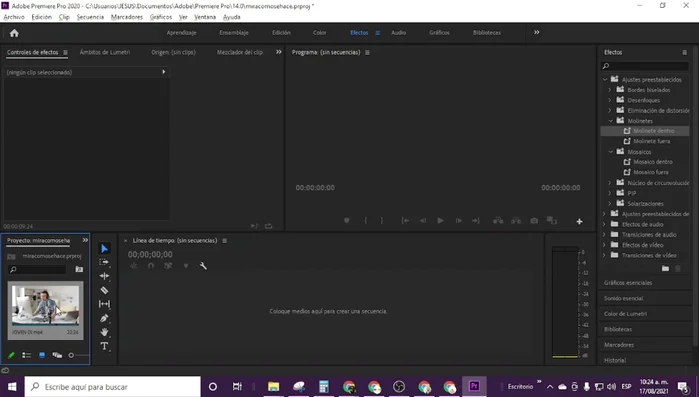Image resolution: width=699 pixels, height=397 pixels.
Task: Open Bibliotecas panel on right
Action: 618,329
